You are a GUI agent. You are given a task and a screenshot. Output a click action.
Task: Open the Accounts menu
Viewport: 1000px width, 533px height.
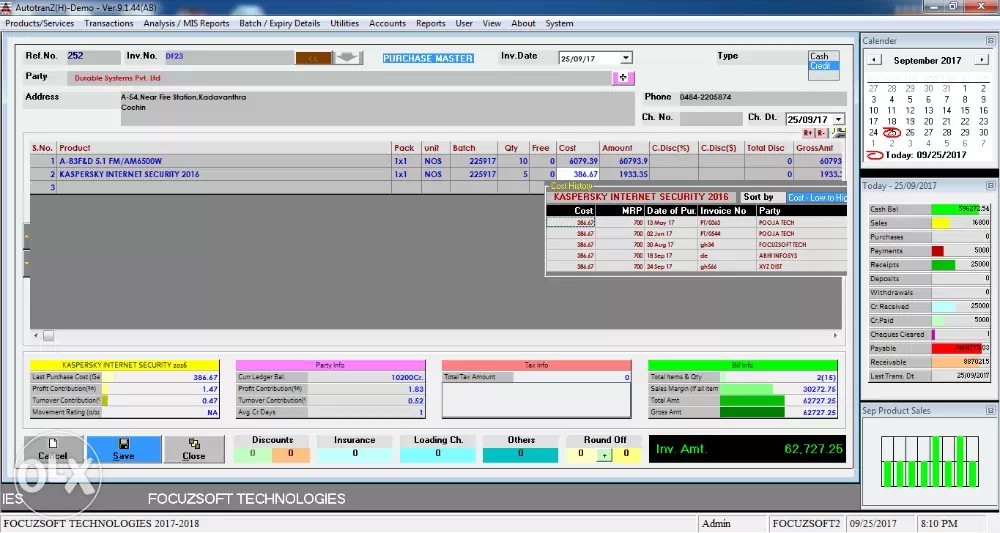tap(387, 24)
